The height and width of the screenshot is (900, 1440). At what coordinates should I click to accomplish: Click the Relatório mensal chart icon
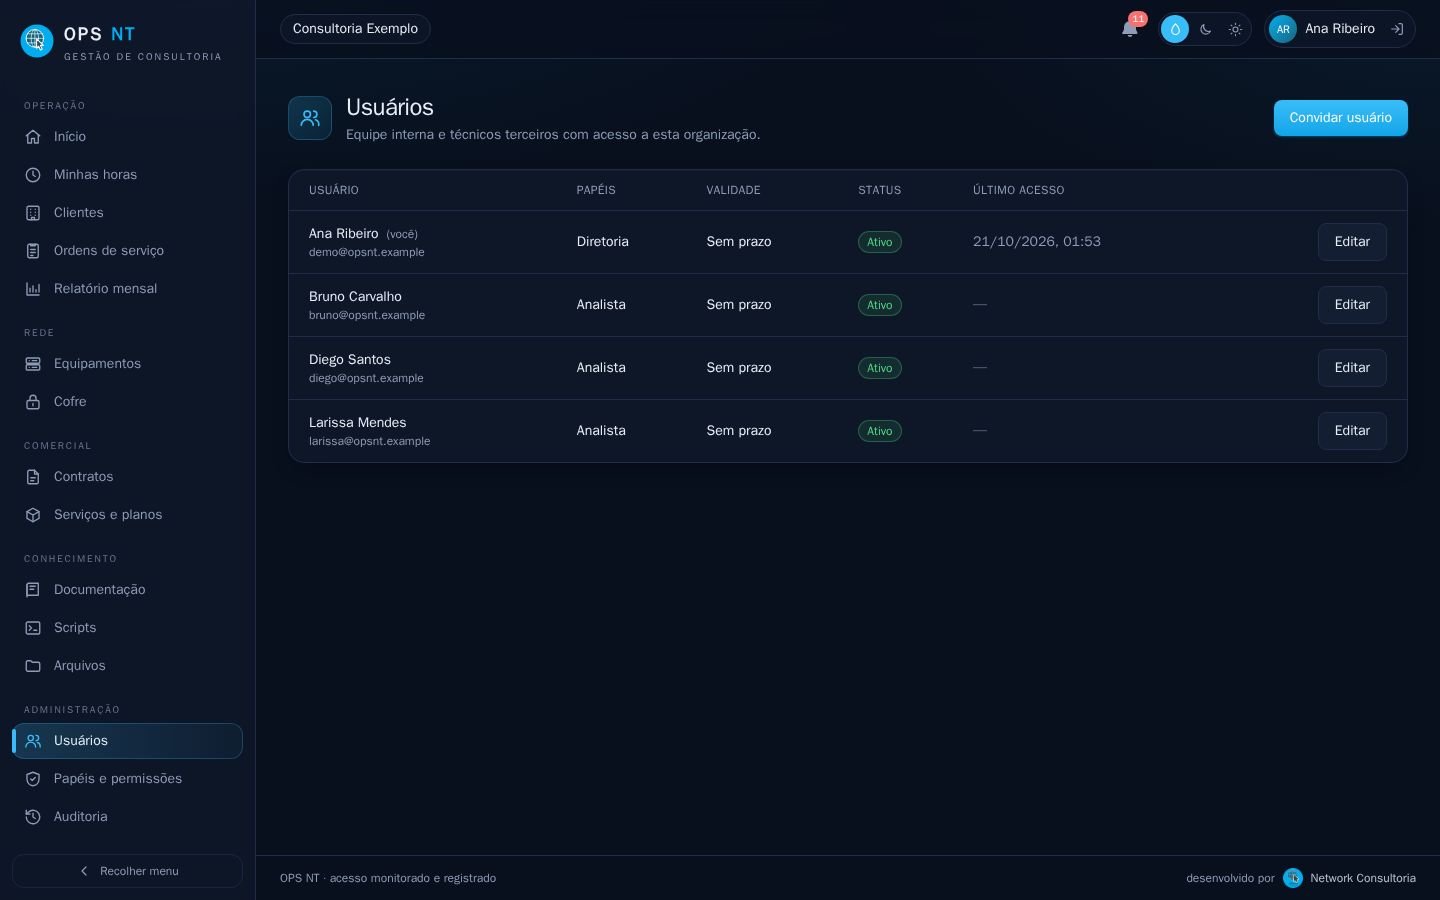[33, 289]
